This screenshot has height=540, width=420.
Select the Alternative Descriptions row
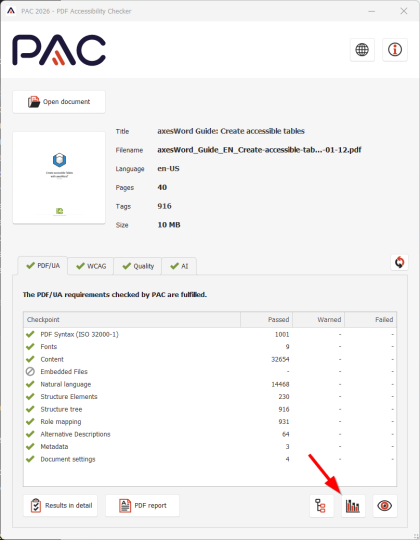(x=210, y=434)
